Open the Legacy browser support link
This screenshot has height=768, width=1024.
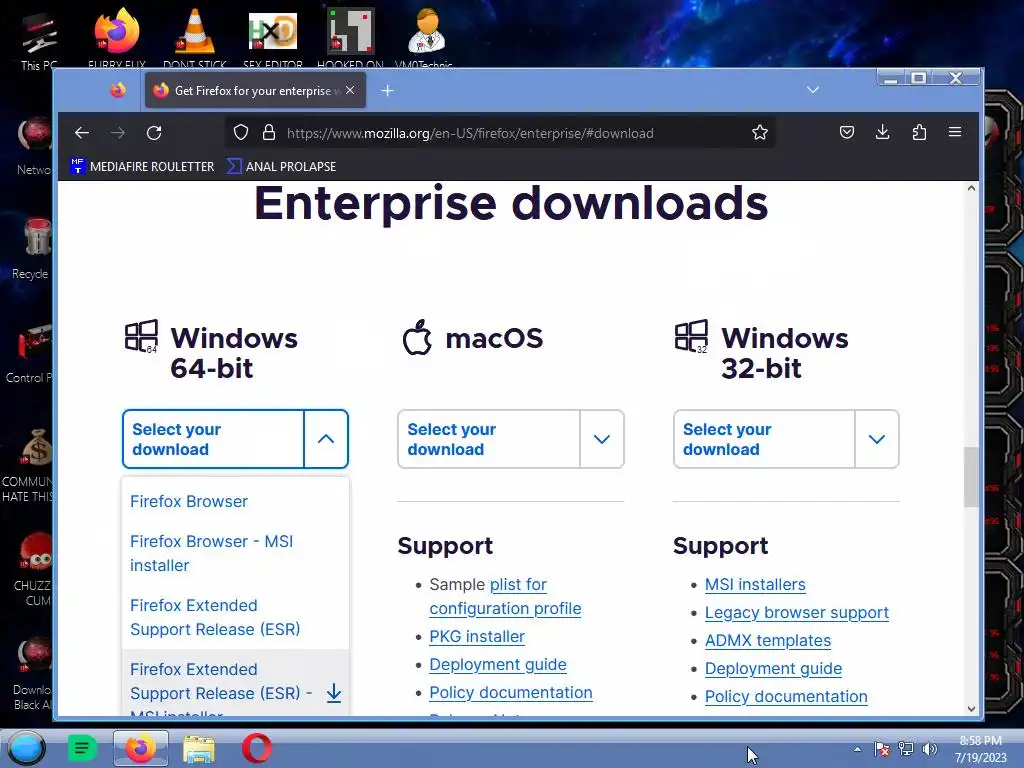coord(797,613)
